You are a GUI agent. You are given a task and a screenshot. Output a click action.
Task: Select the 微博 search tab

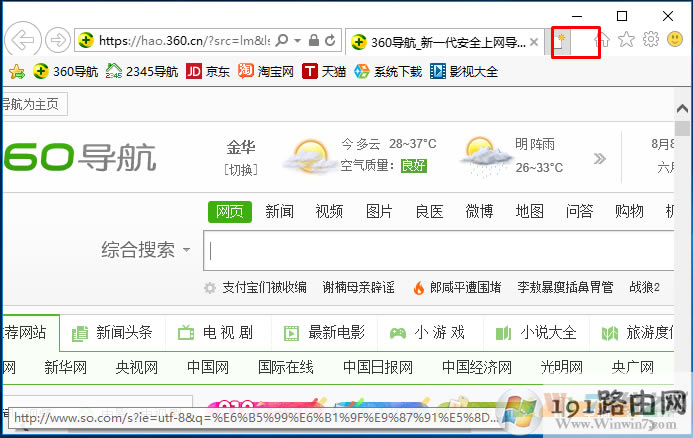pyautogui.click(x=479, y=211)
